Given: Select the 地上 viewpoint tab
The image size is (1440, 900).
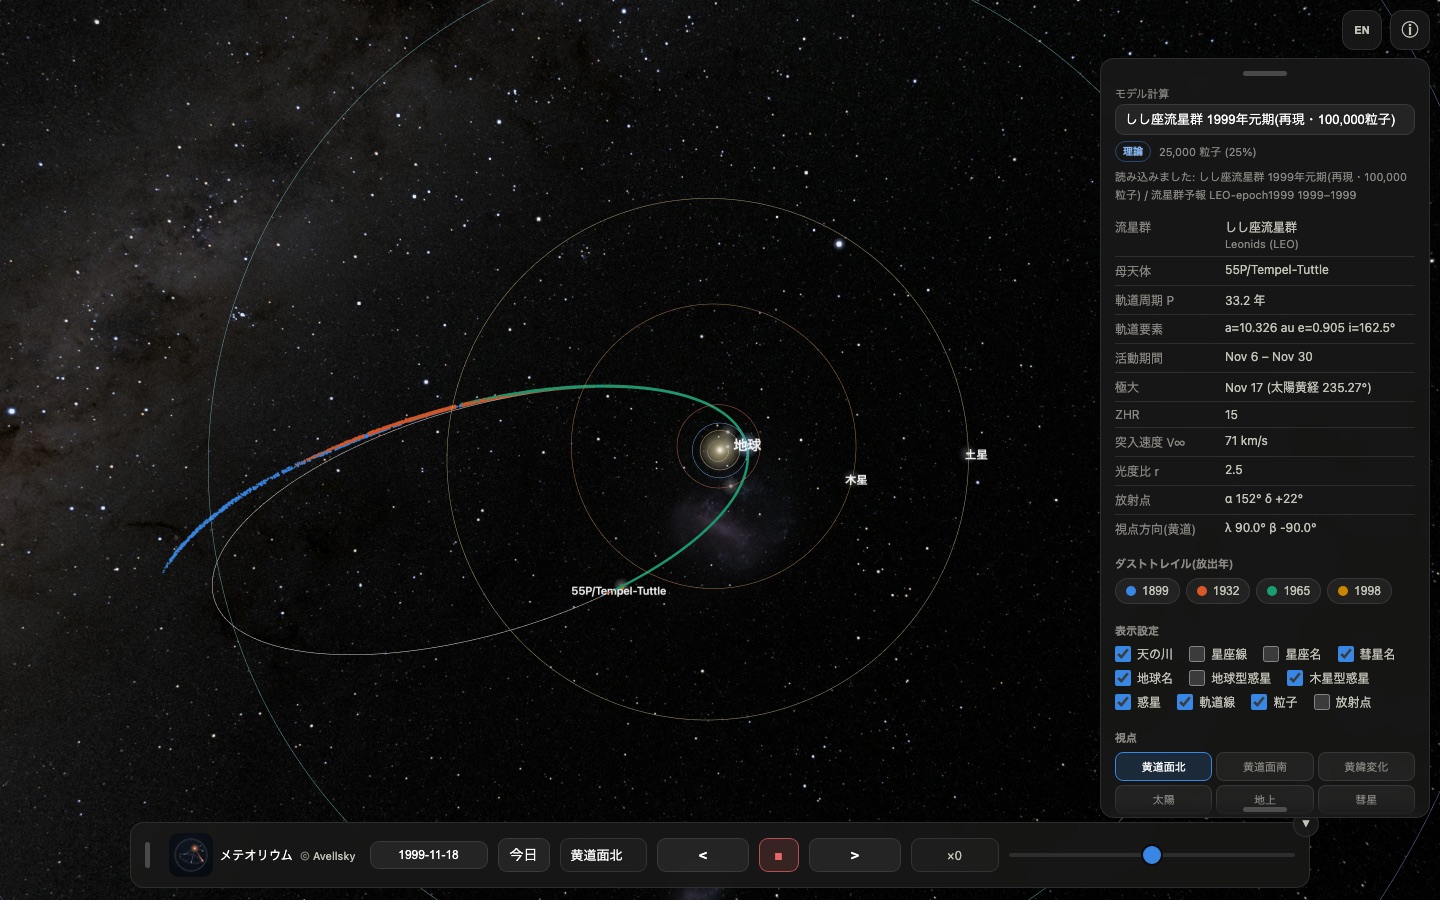Looking at the screenshot, I should pyautogui.click(x=1264, y=800).
